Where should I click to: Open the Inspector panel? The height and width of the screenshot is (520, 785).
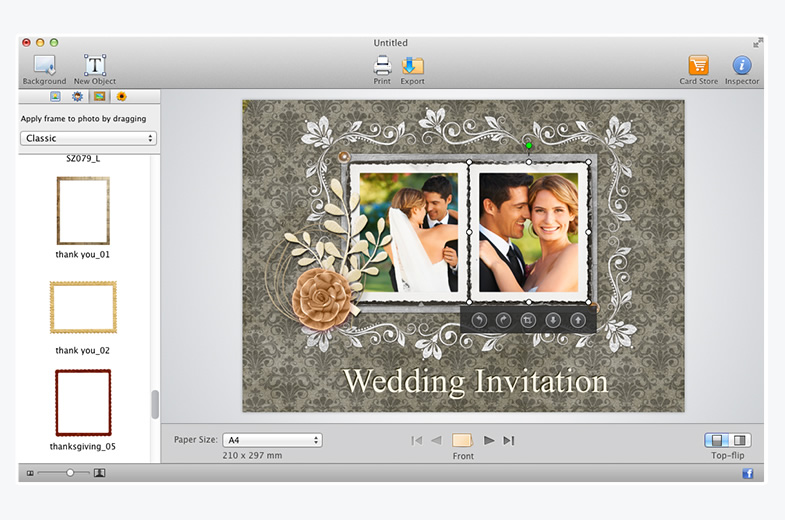[741, 66]
